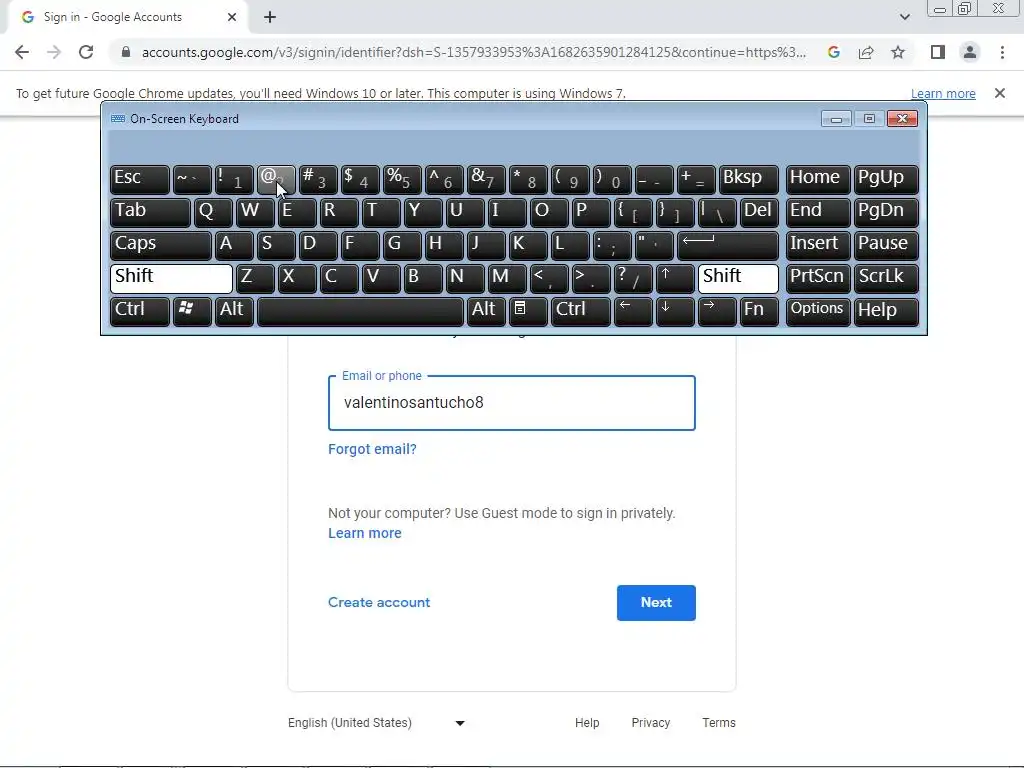This screenshot has height=768, width=1024.
Task: Click the On-Screen Keyboard title bar icon
Action: pos(118,119)
